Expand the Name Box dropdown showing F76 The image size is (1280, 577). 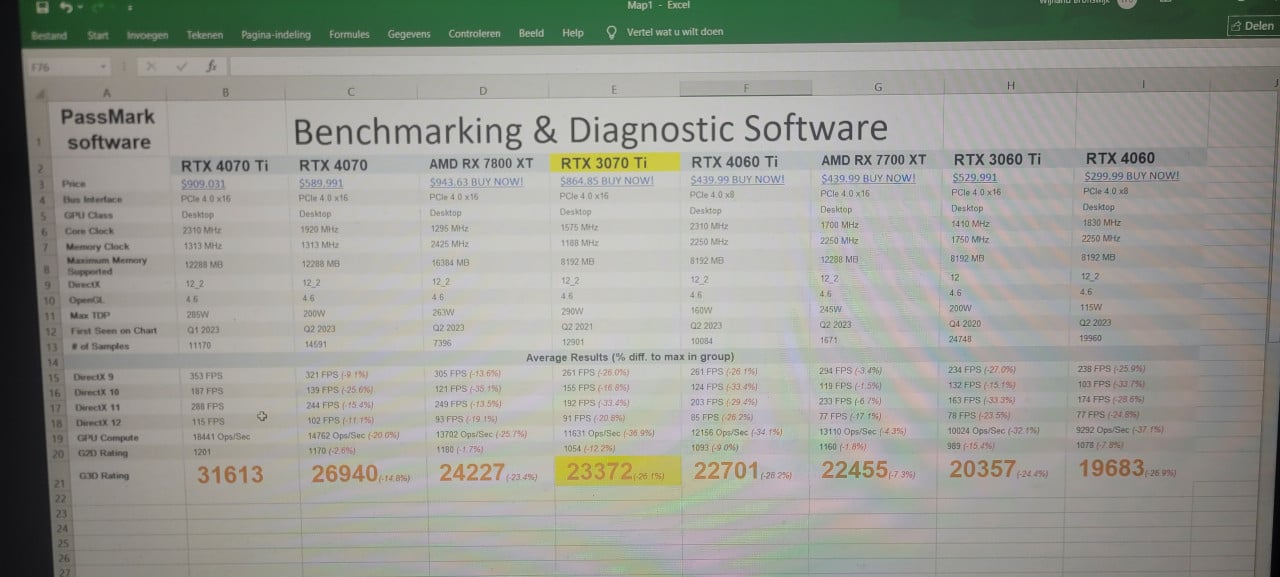[x=104, y=67]
